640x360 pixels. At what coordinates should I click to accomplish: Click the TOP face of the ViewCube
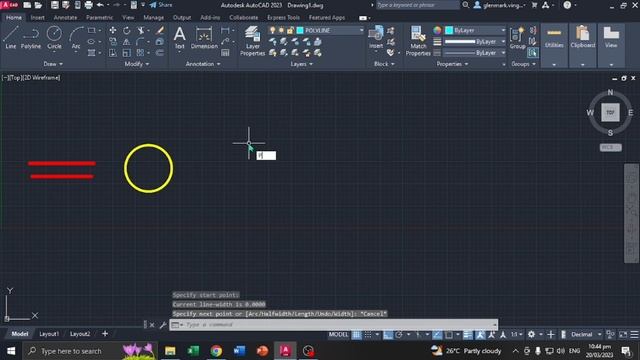click(610, 112)
